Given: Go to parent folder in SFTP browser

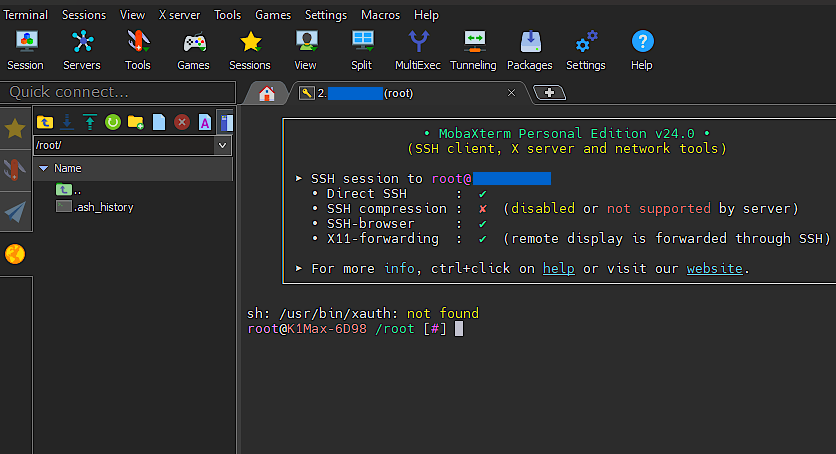Looking at the screenshot, I should point(45,122).
